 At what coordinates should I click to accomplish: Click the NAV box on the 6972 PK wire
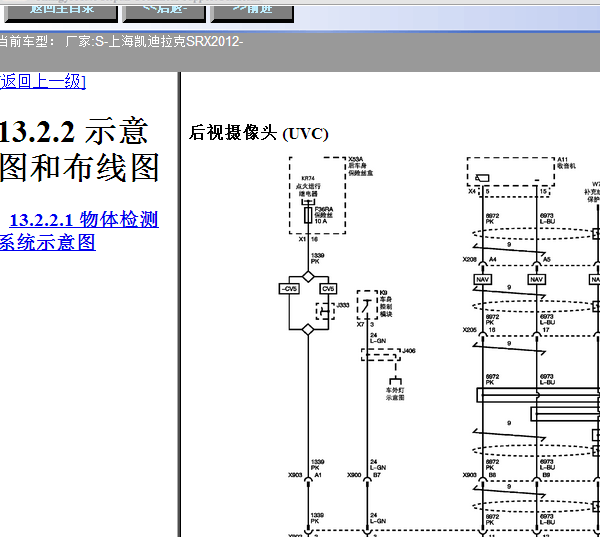pyautogui.click(x=483, y=279)
